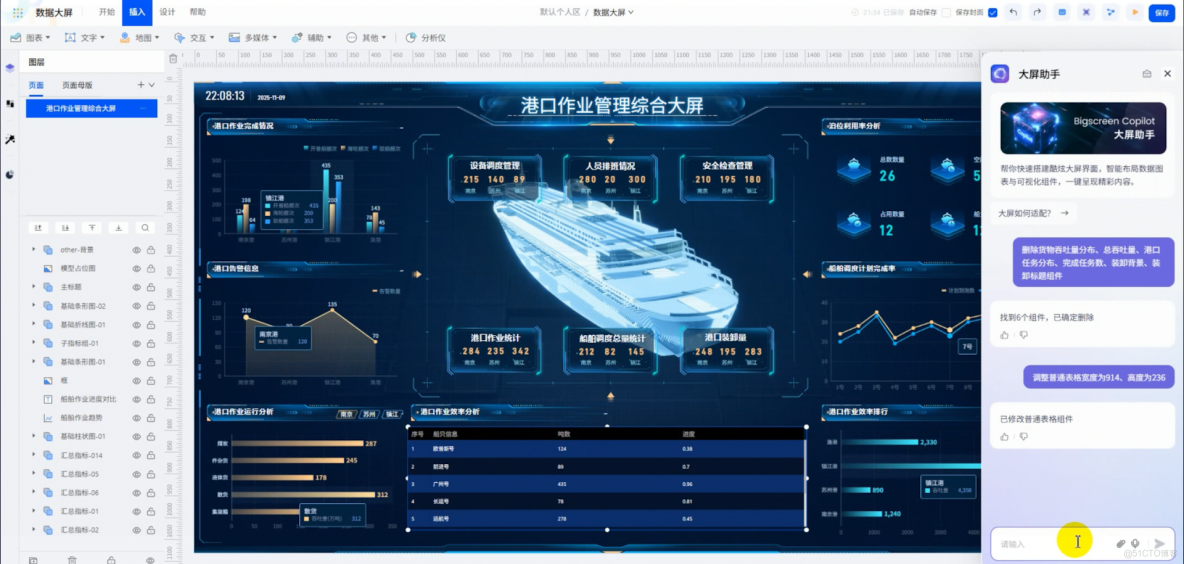The width and height of the screenshot is (1184, 564).
Task: Hide the 船舶作业趋势 layer
Action: pyautogui.click(x=137, y=418)
